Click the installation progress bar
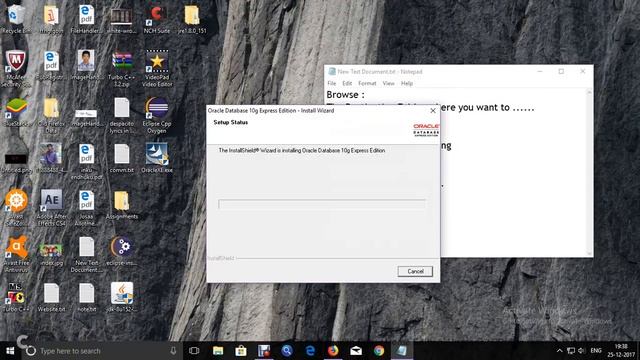 (x=322, y=204)
